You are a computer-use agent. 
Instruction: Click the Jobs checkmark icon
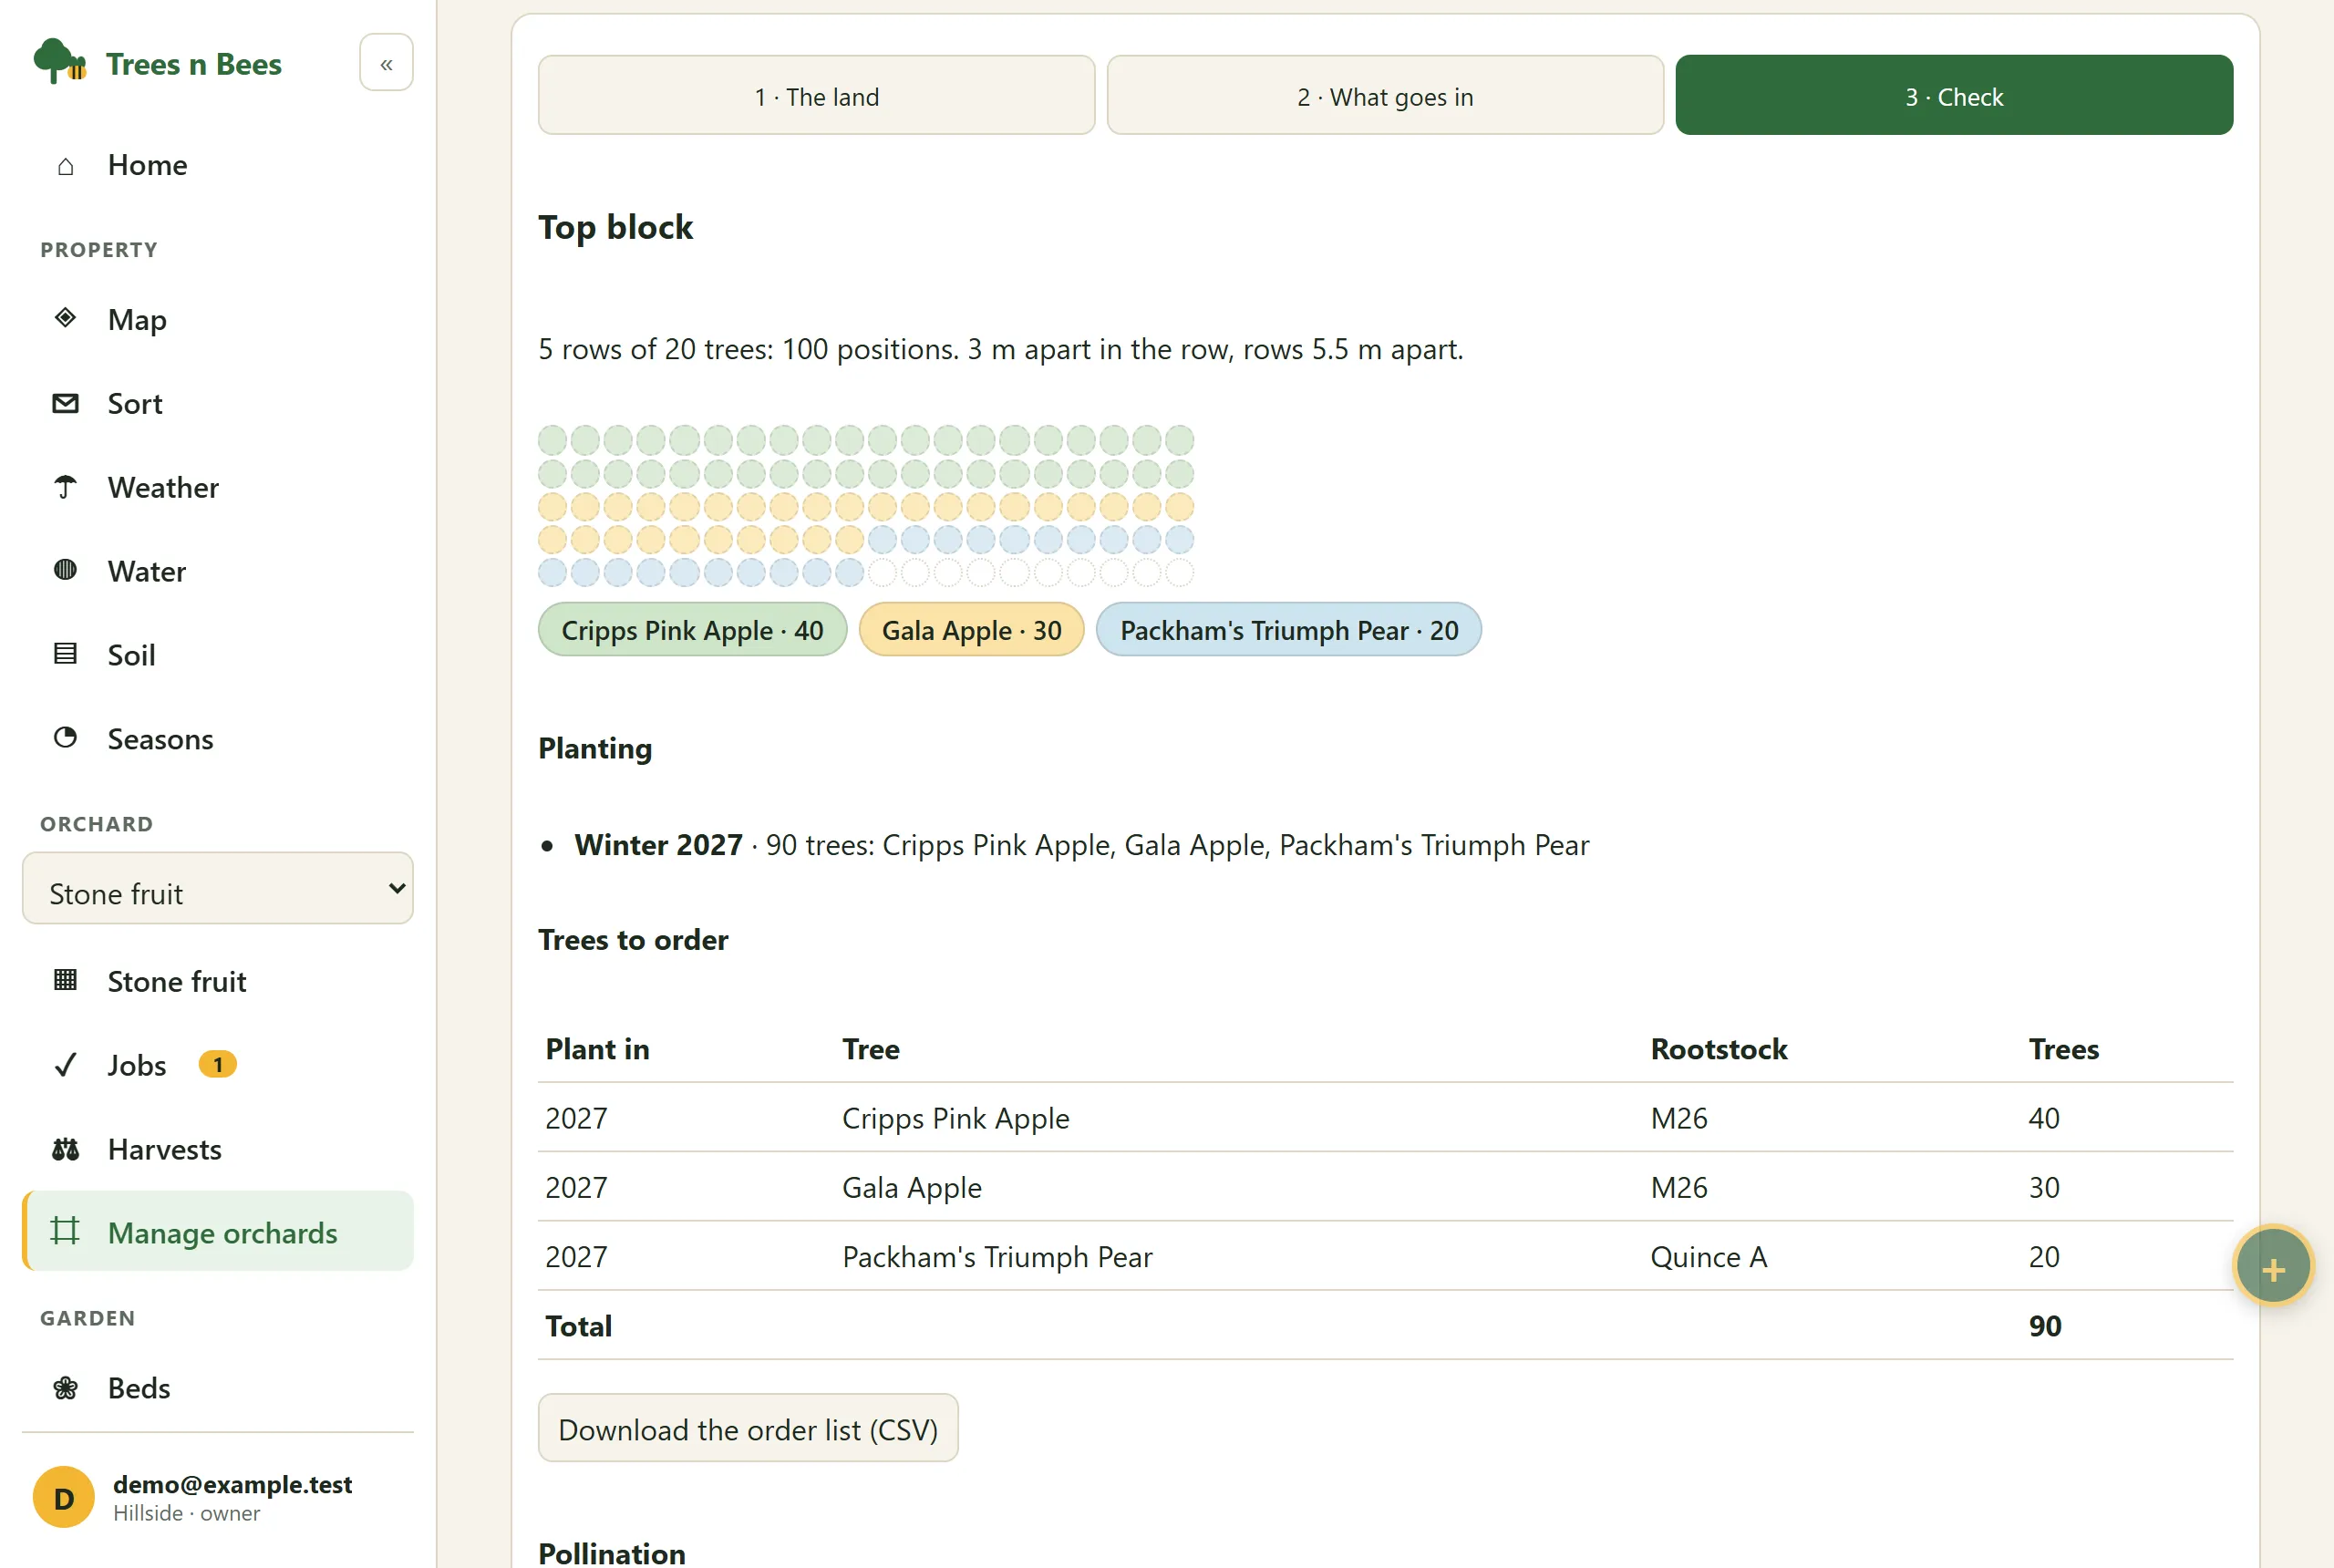(65, 1064)
